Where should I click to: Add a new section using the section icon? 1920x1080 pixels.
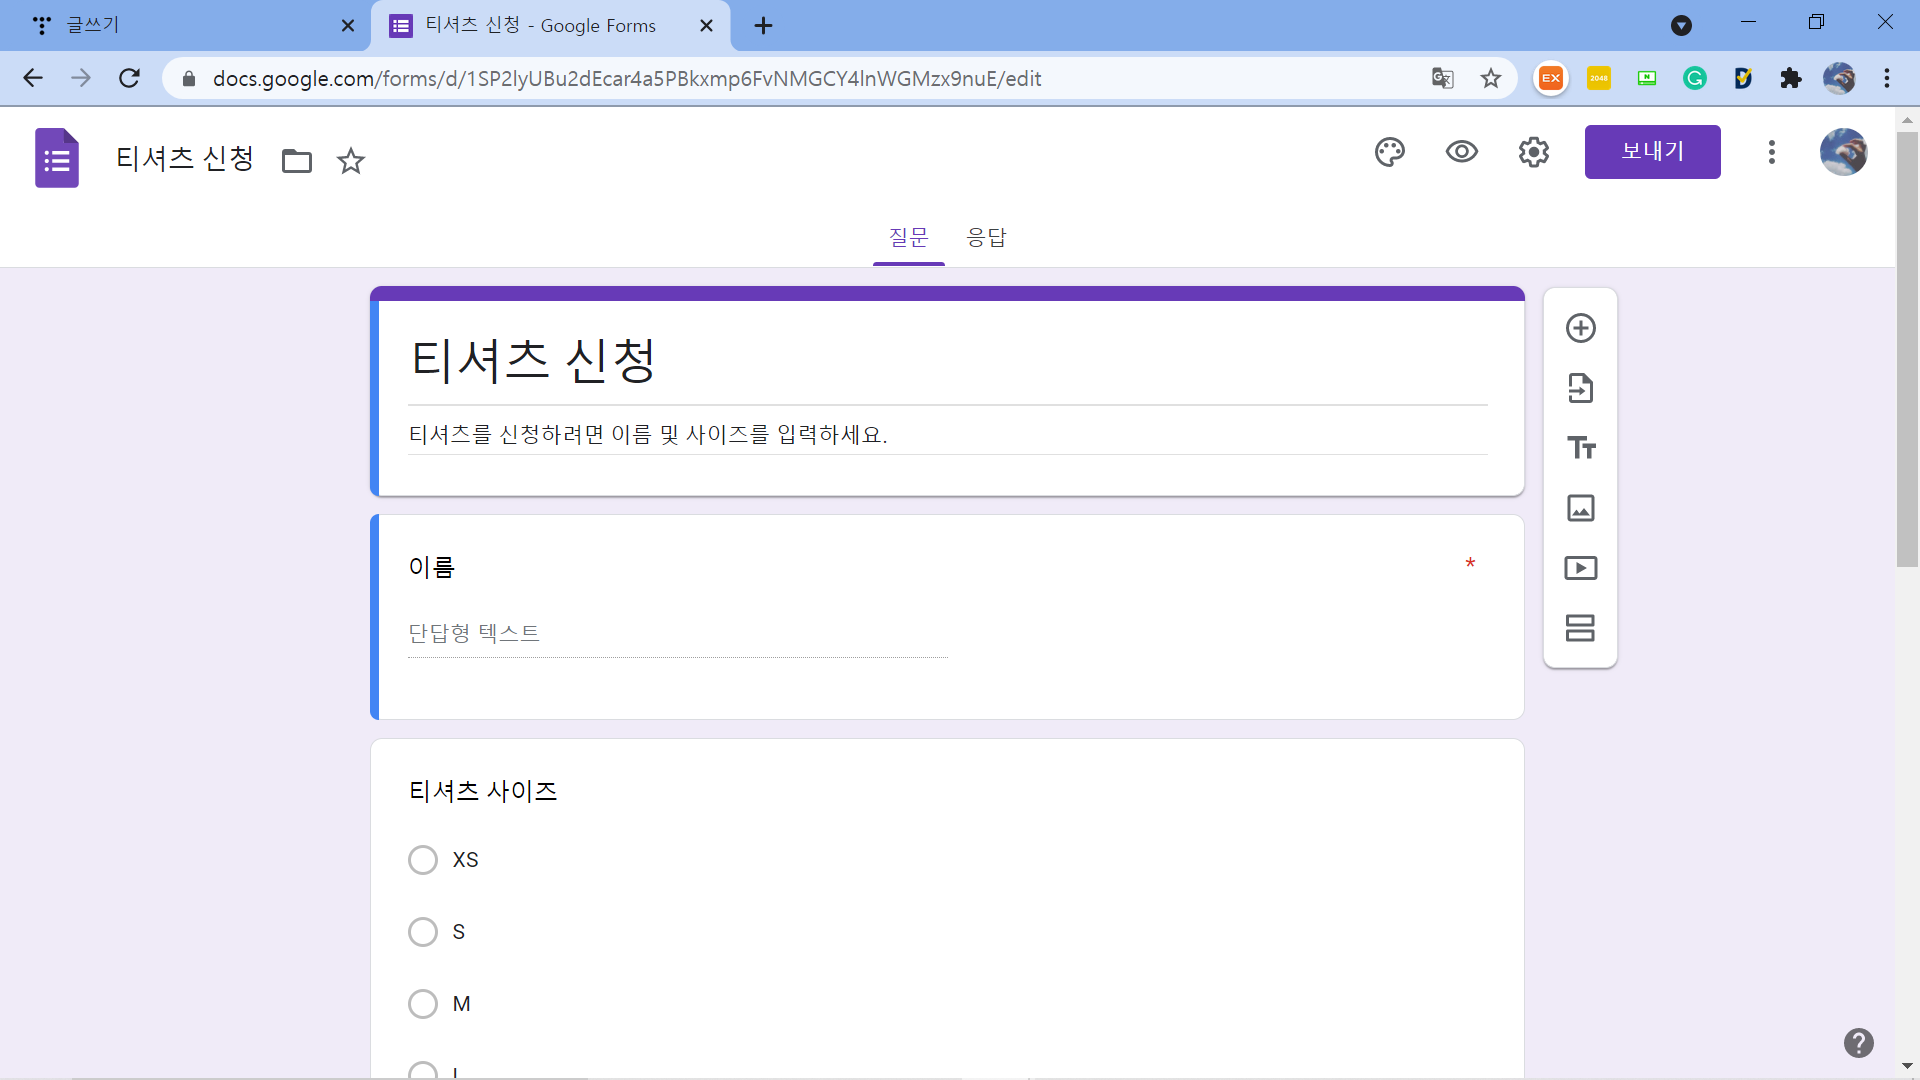[1580, 628]
